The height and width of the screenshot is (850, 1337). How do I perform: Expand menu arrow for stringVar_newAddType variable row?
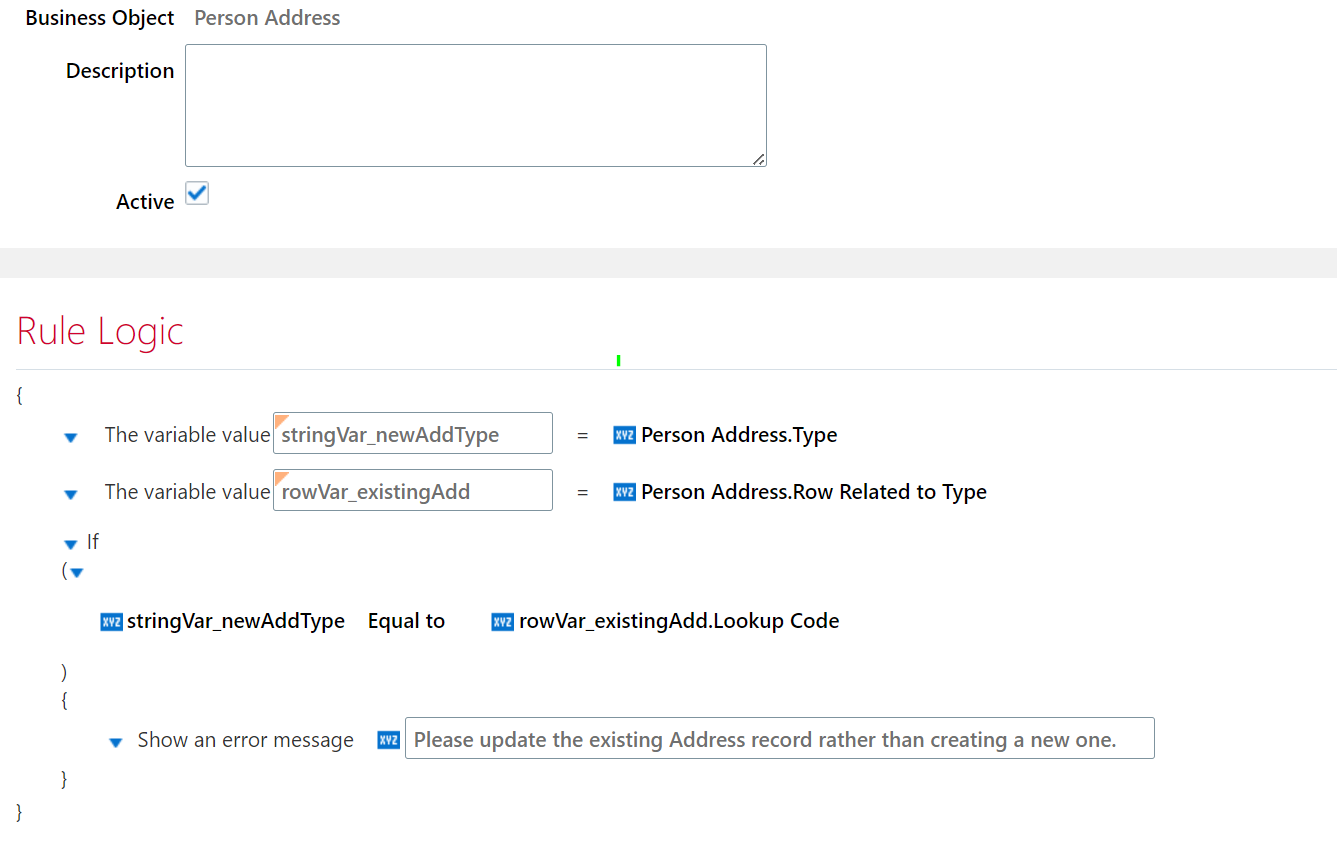point(71,437)
